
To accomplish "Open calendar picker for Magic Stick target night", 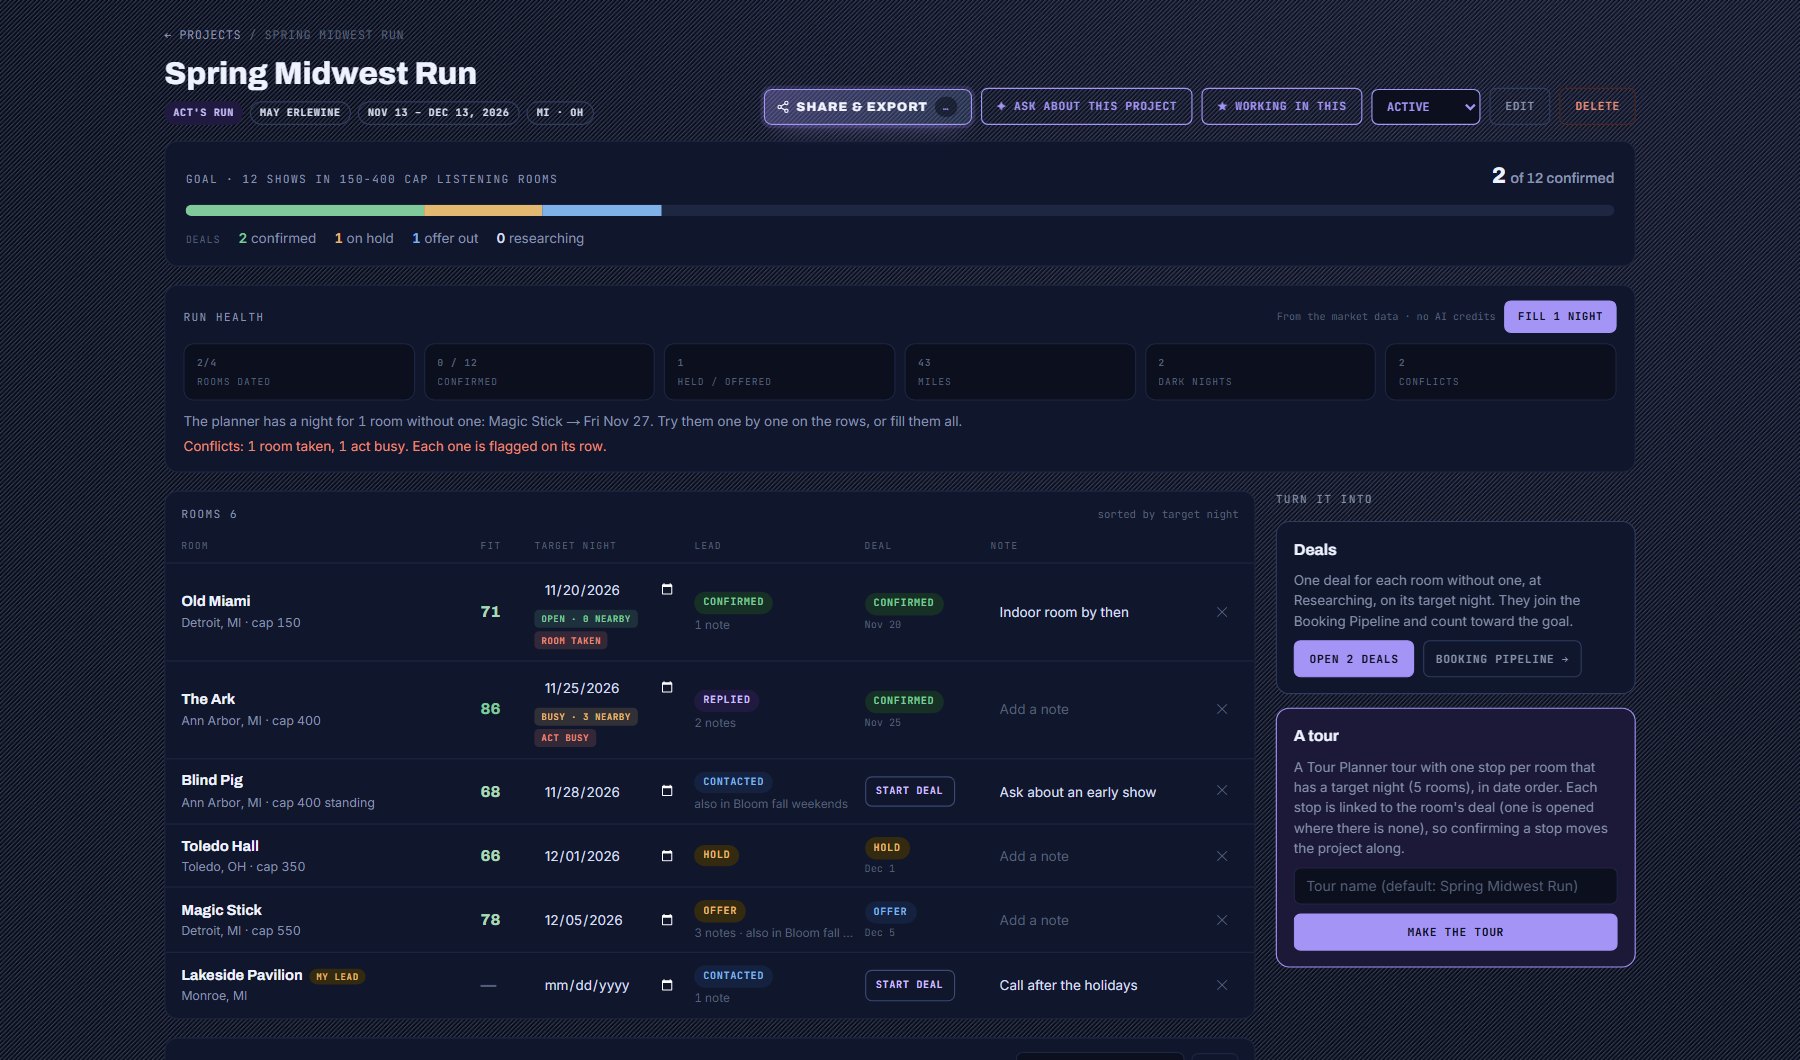I will (x=667, y=919).
